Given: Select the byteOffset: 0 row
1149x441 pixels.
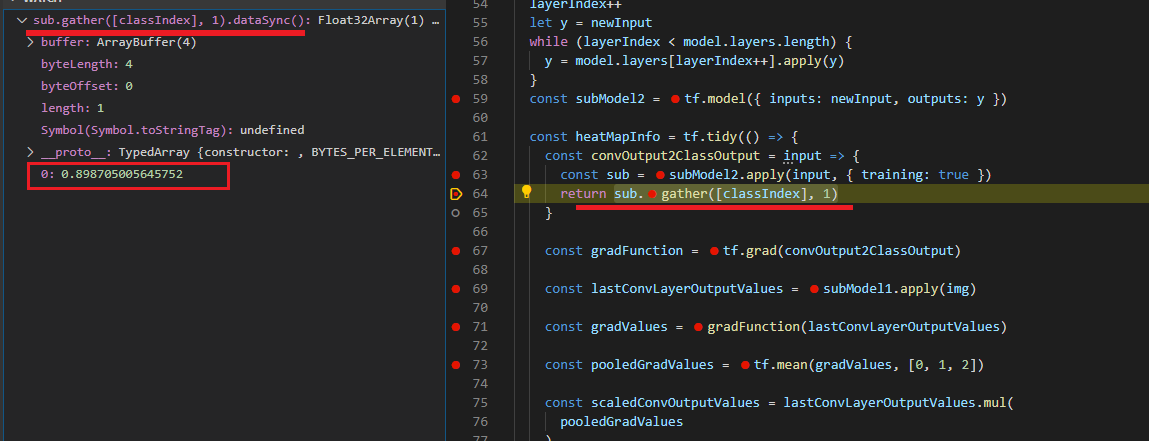Looking at the screenshot, I should point(223,86).
